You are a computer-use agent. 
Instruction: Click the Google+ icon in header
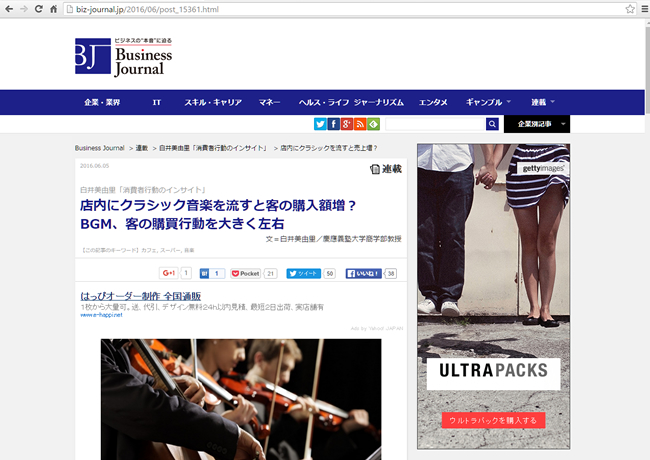click(x=346, y=124)
